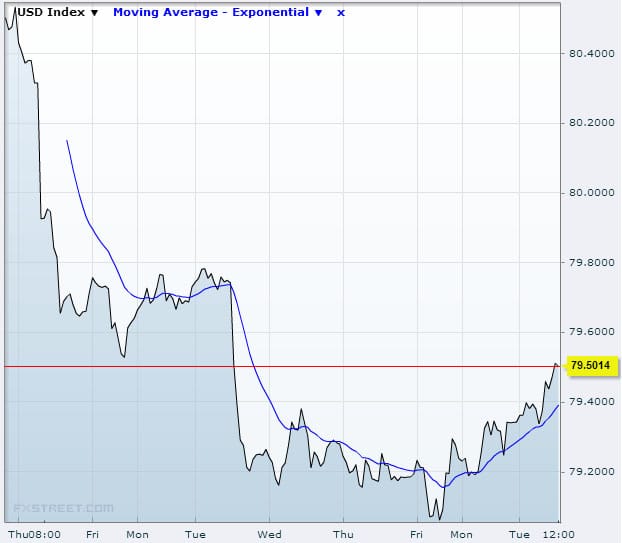The image size is (622, 543).
Task: Click the red current price line
Action: [x=282, y=366]
